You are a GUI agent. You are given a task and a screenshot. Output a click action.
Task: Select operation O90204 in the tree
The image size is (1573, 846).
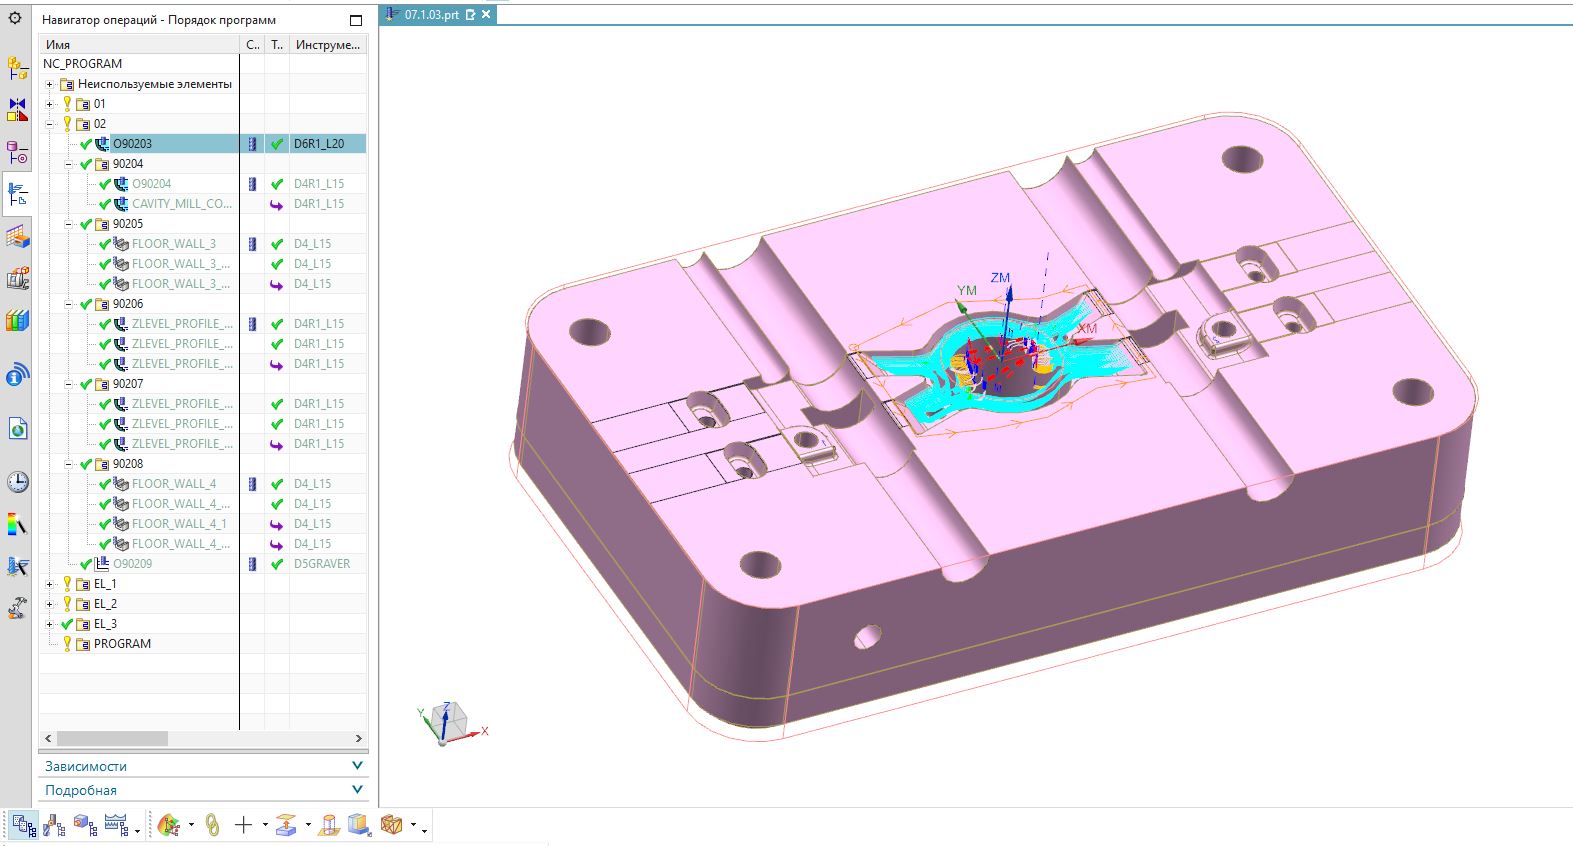(x=151, y=184)
